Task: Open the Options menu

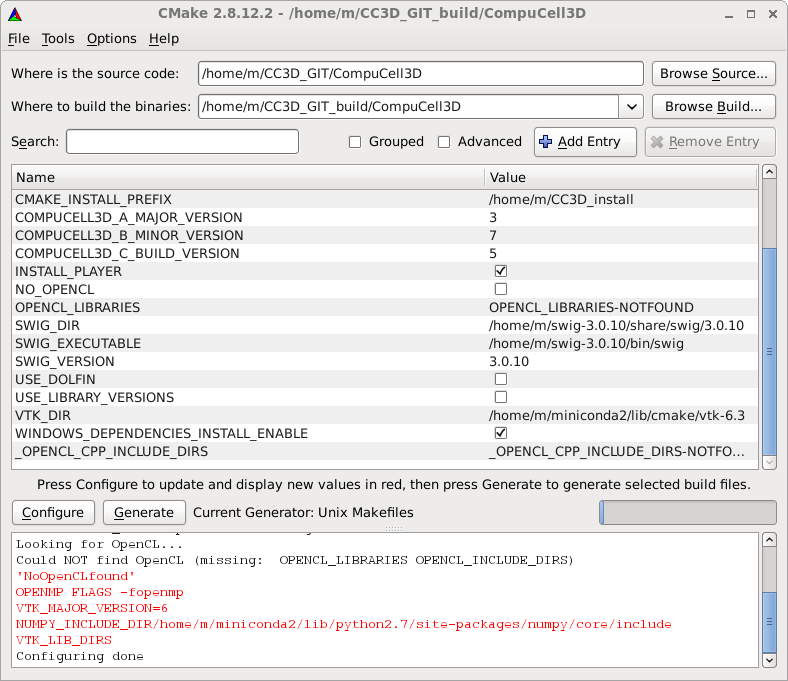Action: 111,38
